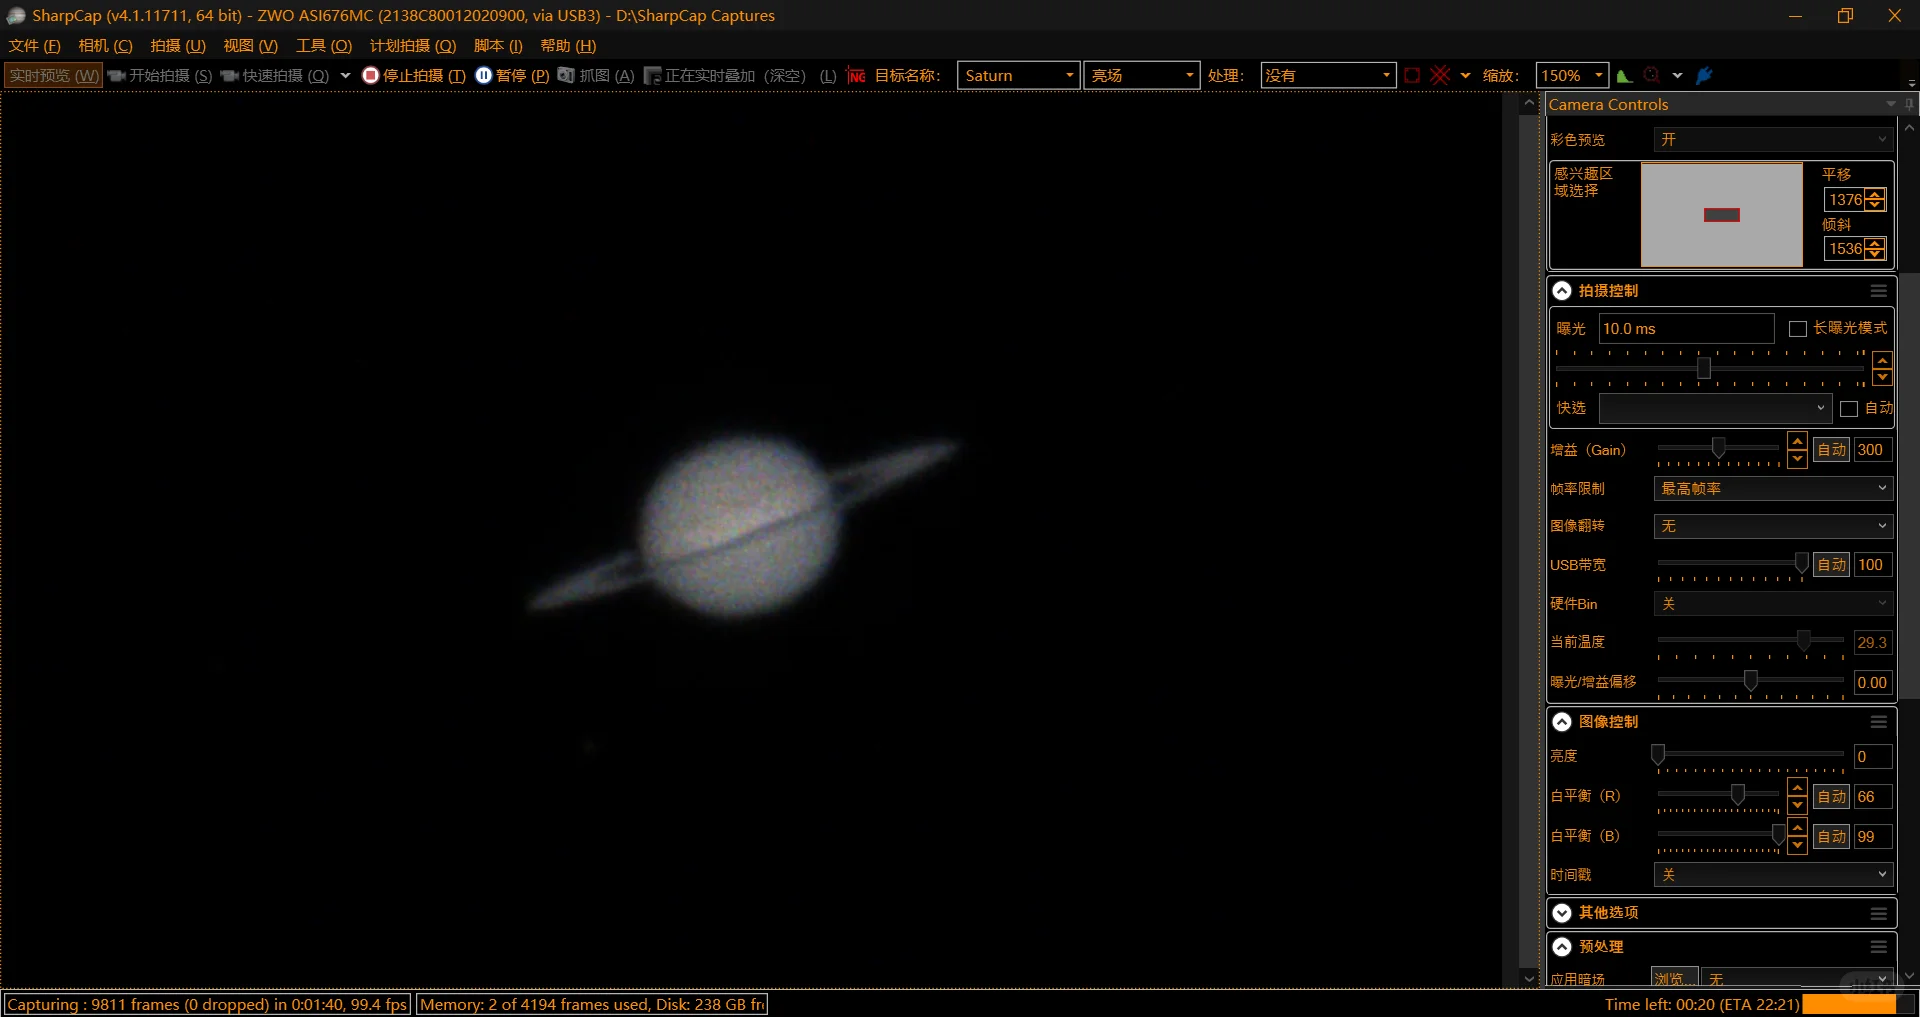Screen dimensions: 1920x1017
Task: Open the 彩色预览 dropdown set to 开
Action: coord(1773,140)
